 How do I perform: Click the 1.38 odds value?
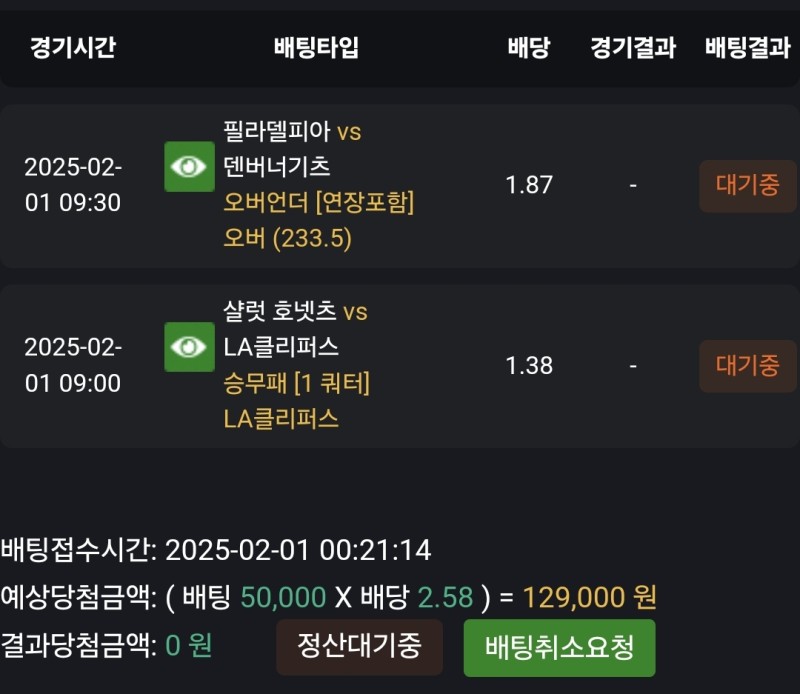(529, 365)
